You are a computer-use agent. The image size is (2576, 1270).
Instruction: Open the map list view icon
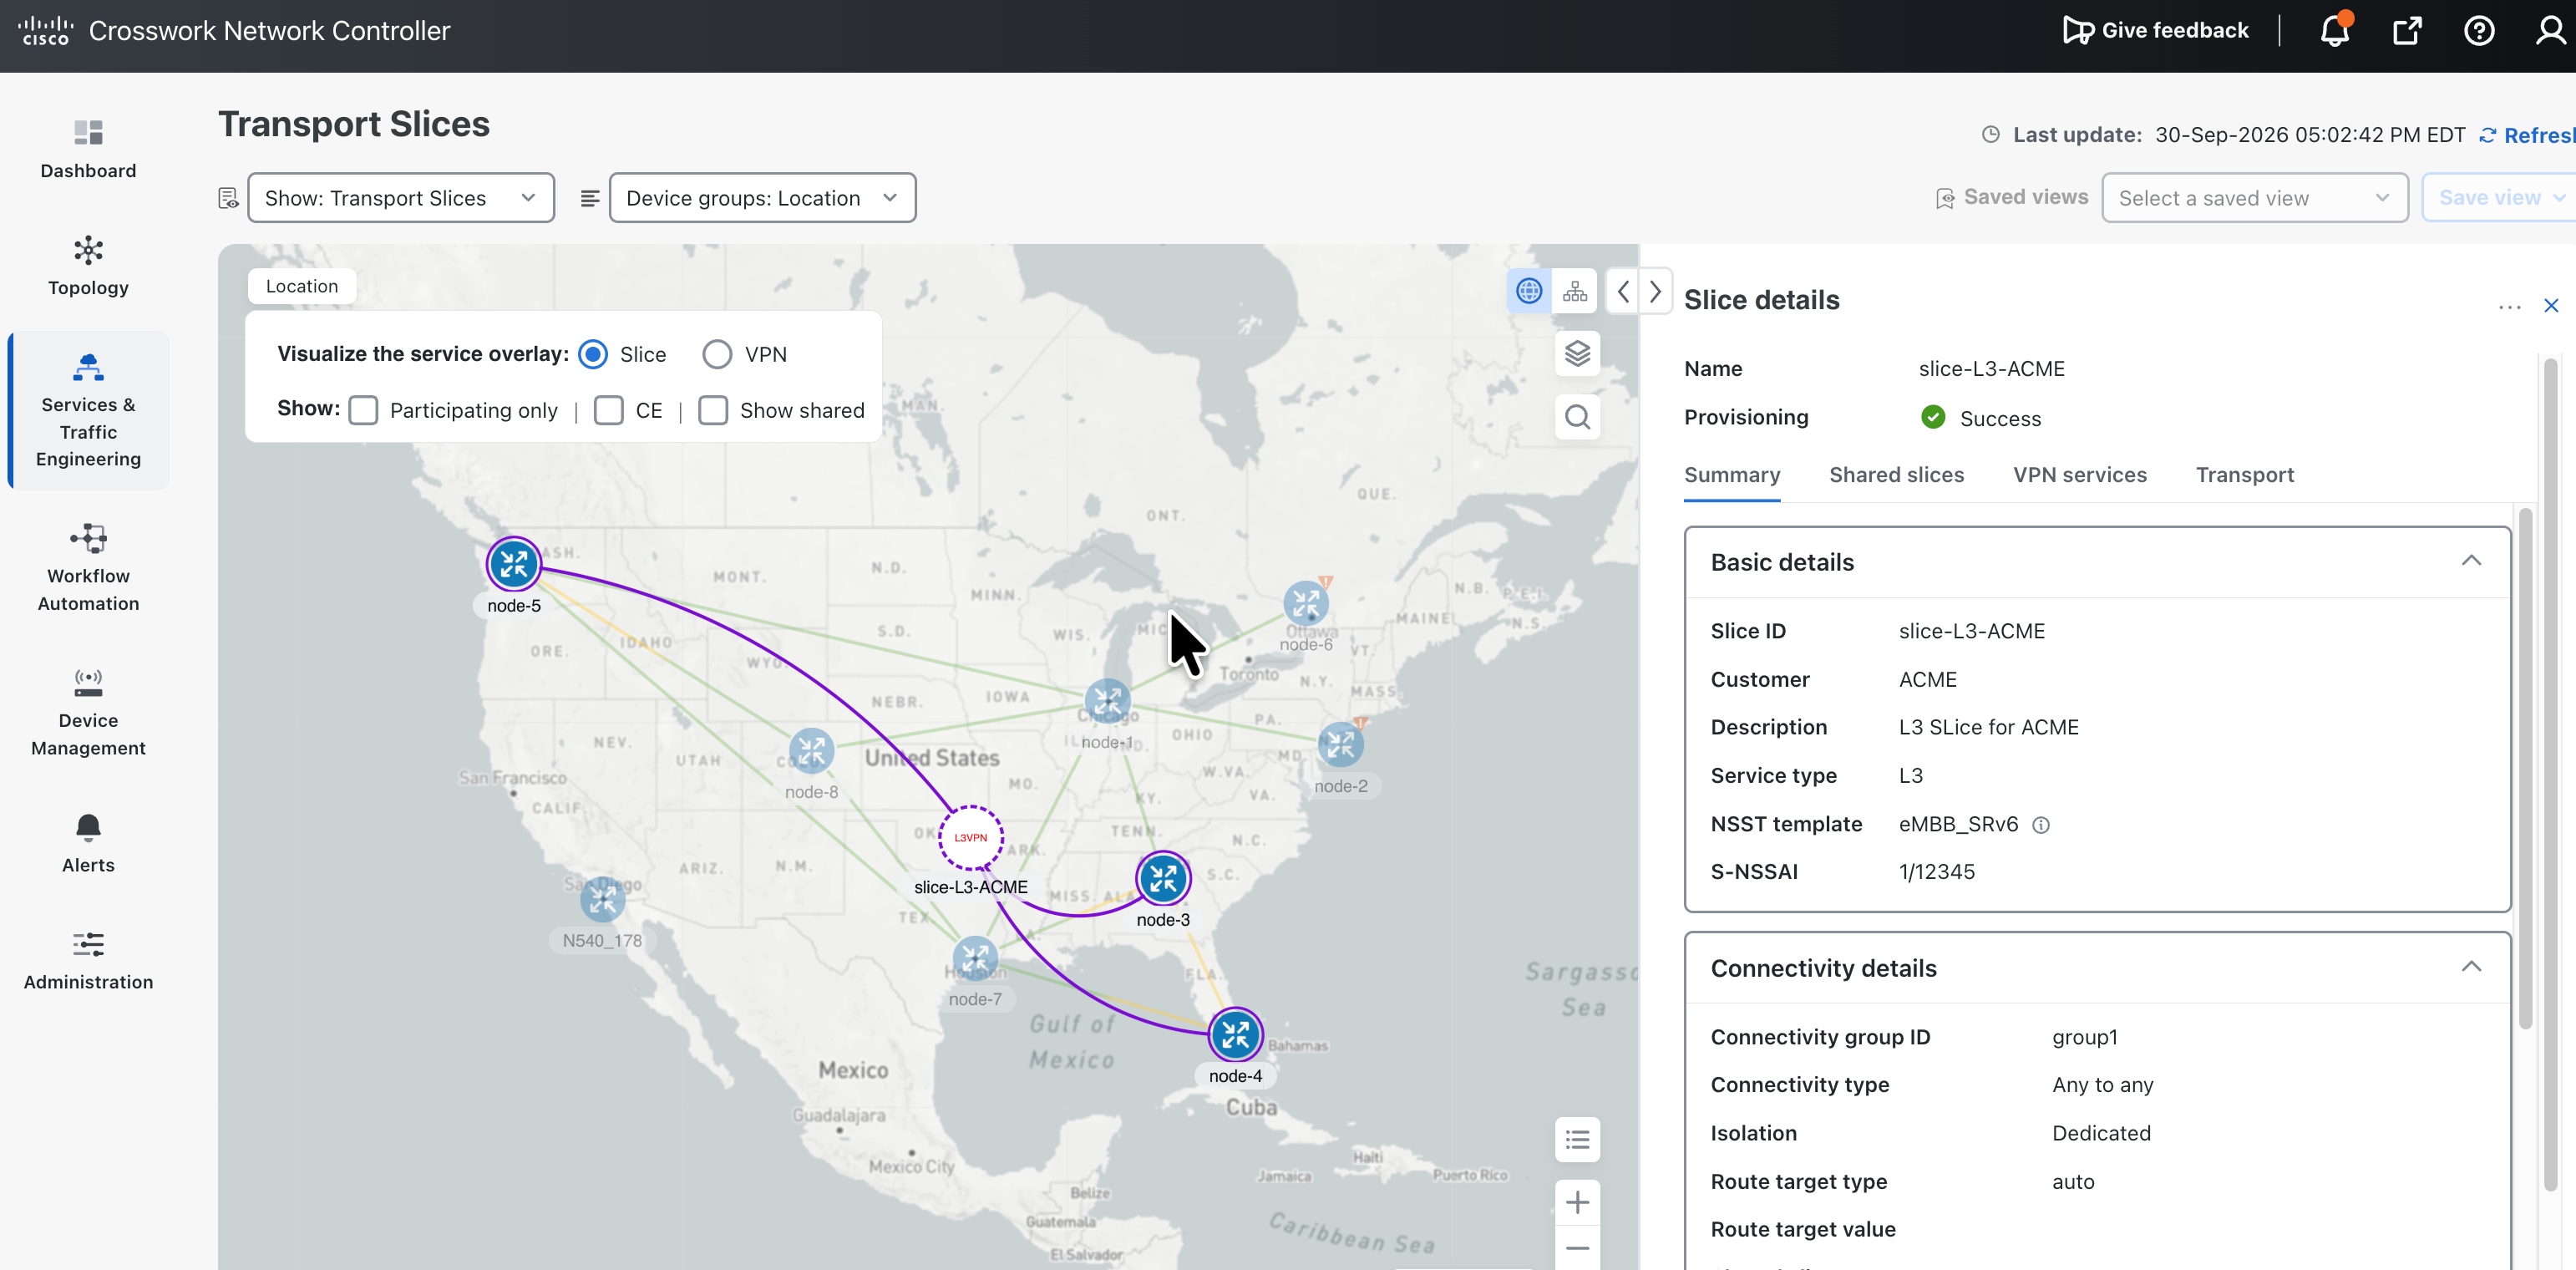[1577, 1139]
